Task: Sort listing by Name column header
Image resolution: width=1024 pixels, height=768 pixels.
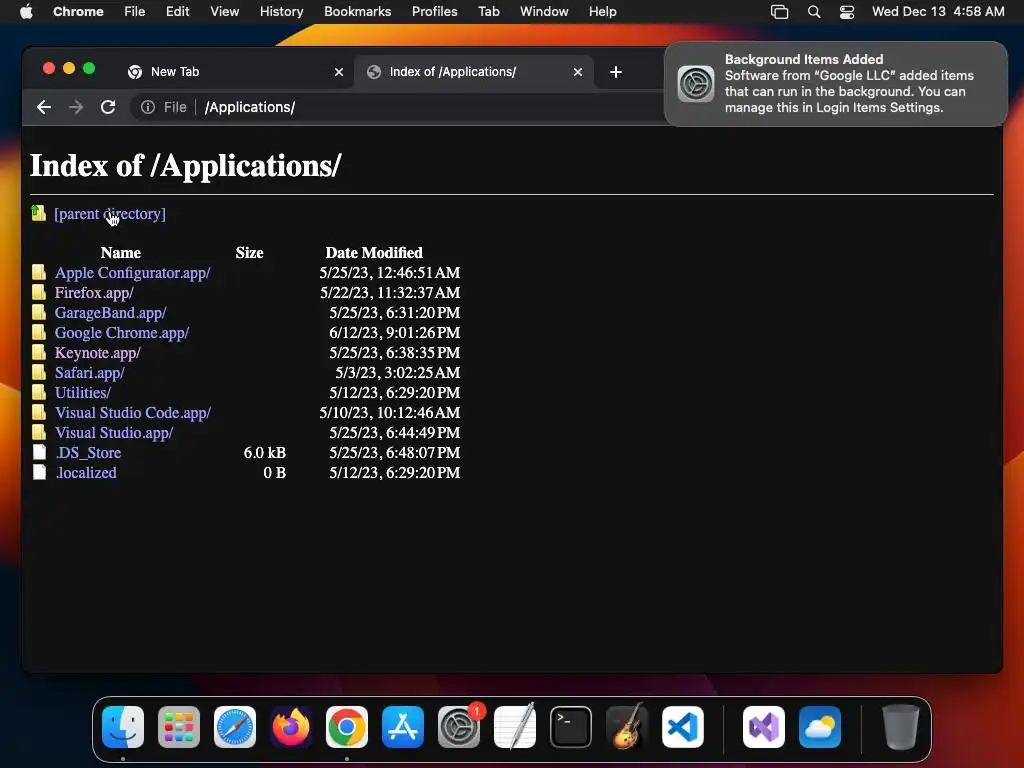Action: (x=121, y=253)
